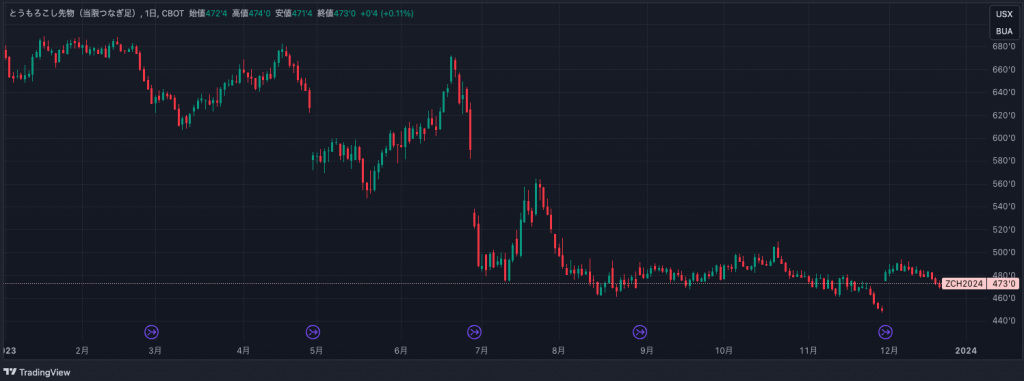This screenshot has width=1024, height=381.
Task: Click the CBOT exchange label
Action: (172, 13)
